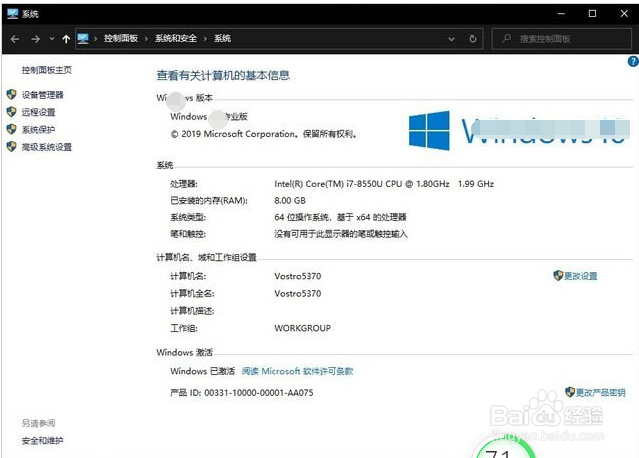
Task: Click the WORKGROUP value
Action: (302, 328)
